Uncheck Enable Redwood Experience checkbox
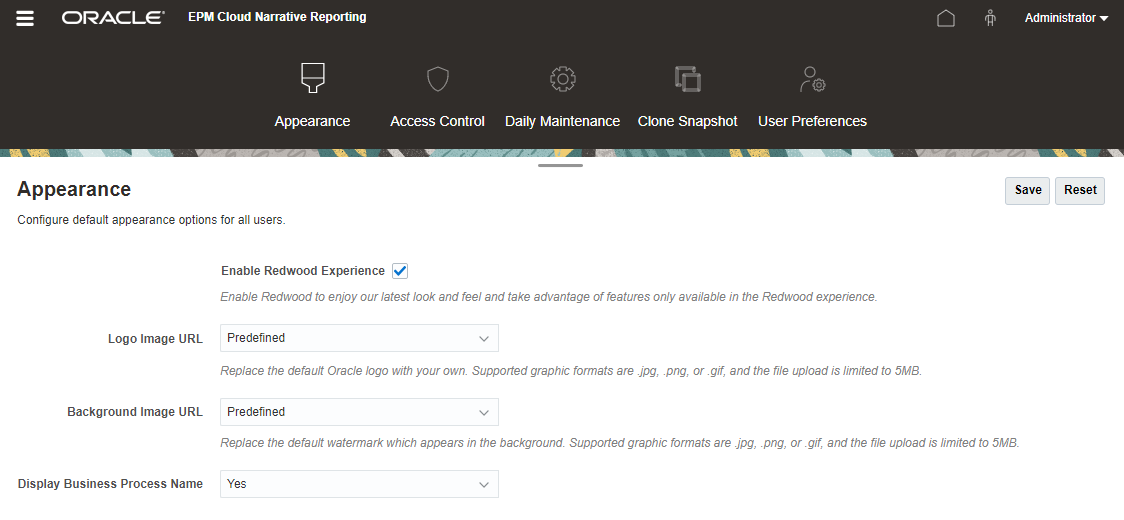 [x=400, y=271]
